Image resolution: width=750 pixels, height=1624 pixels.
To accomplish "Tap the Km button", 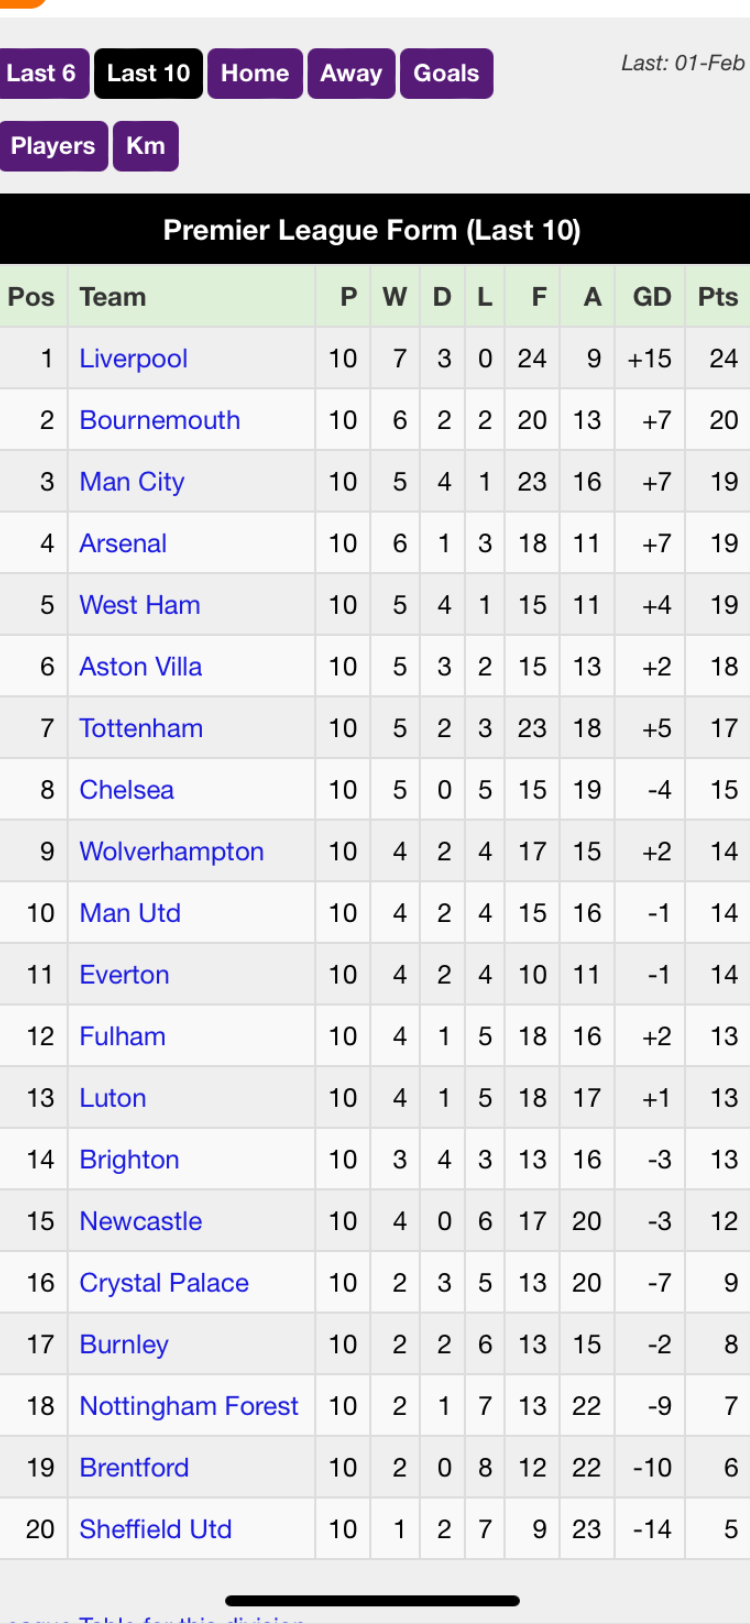I will pos(145,146).
